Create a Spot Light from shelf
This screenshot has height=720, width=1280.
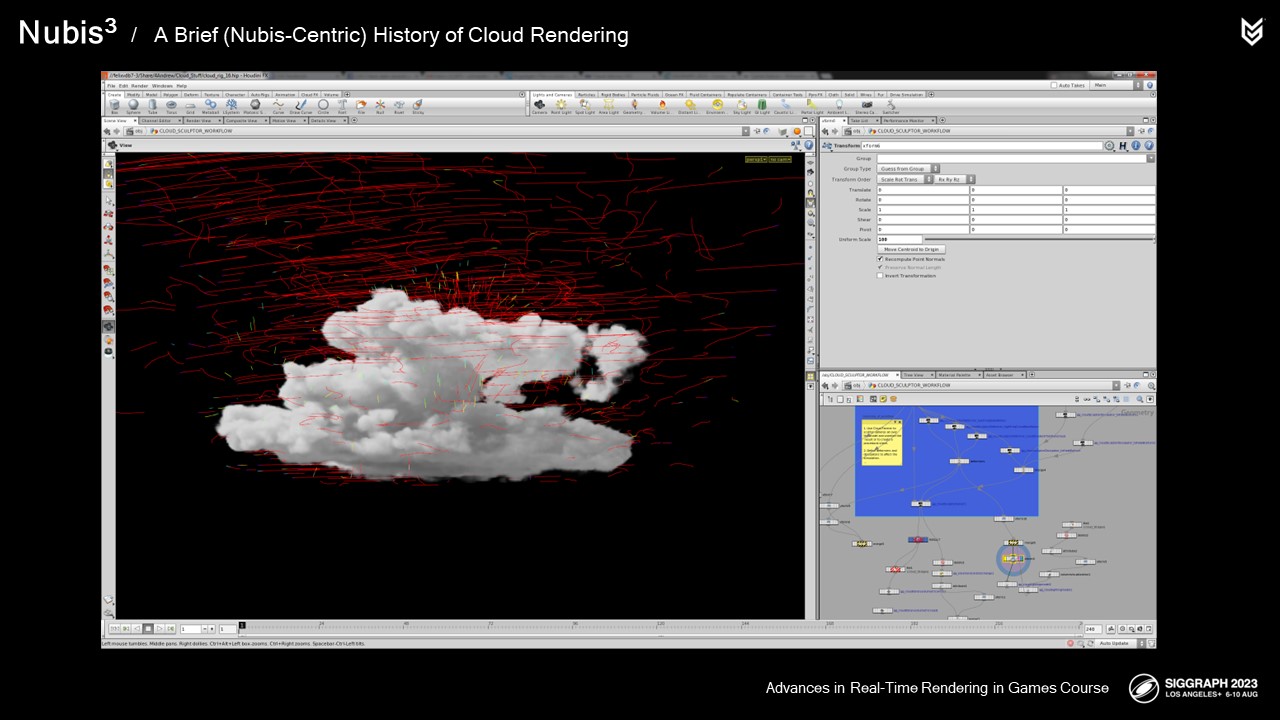[x=586, y=106]
